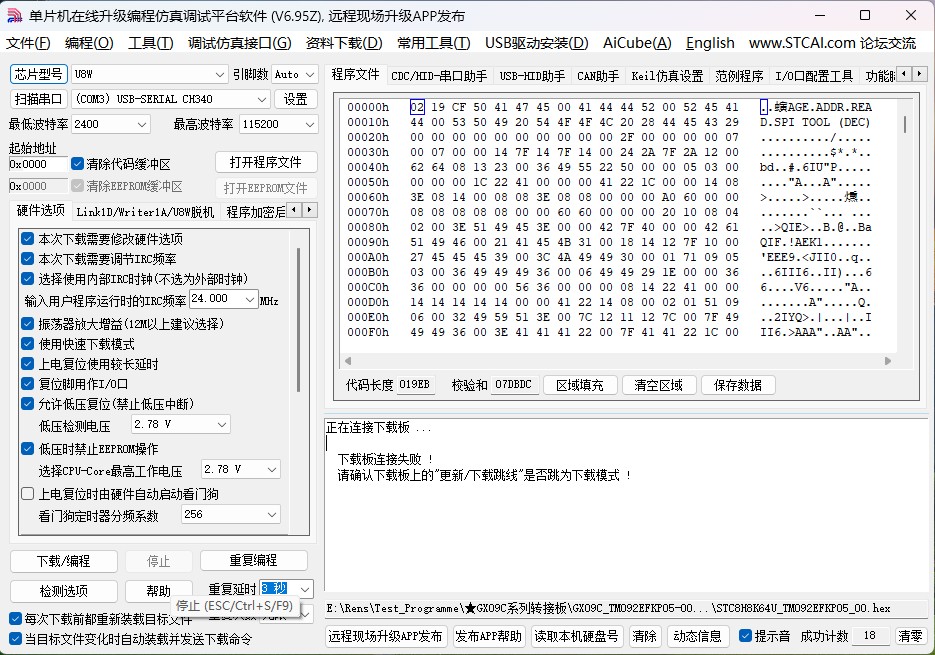Enable 上电复位时由硬件自动启动看门狗 checkbox
Viewport: 935px width, 655px height.
(x=27, y=494)
